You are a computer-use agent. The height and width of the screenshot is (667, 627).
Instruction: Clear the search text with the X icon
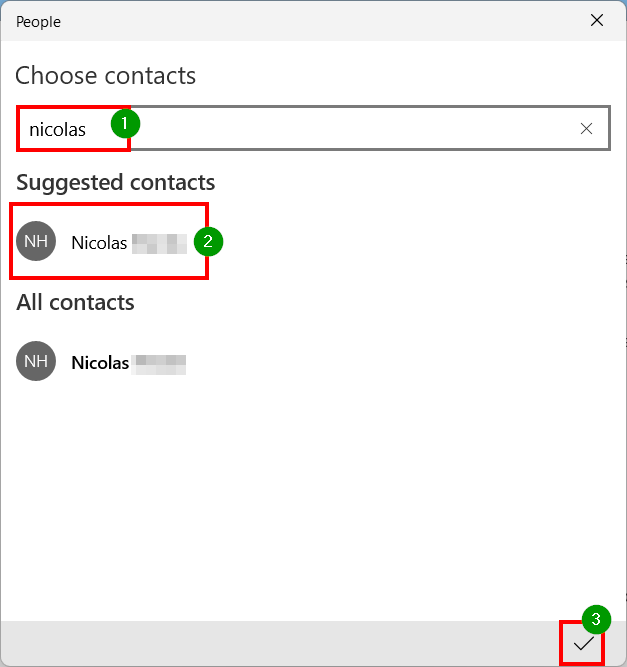[x=586, y=128]
